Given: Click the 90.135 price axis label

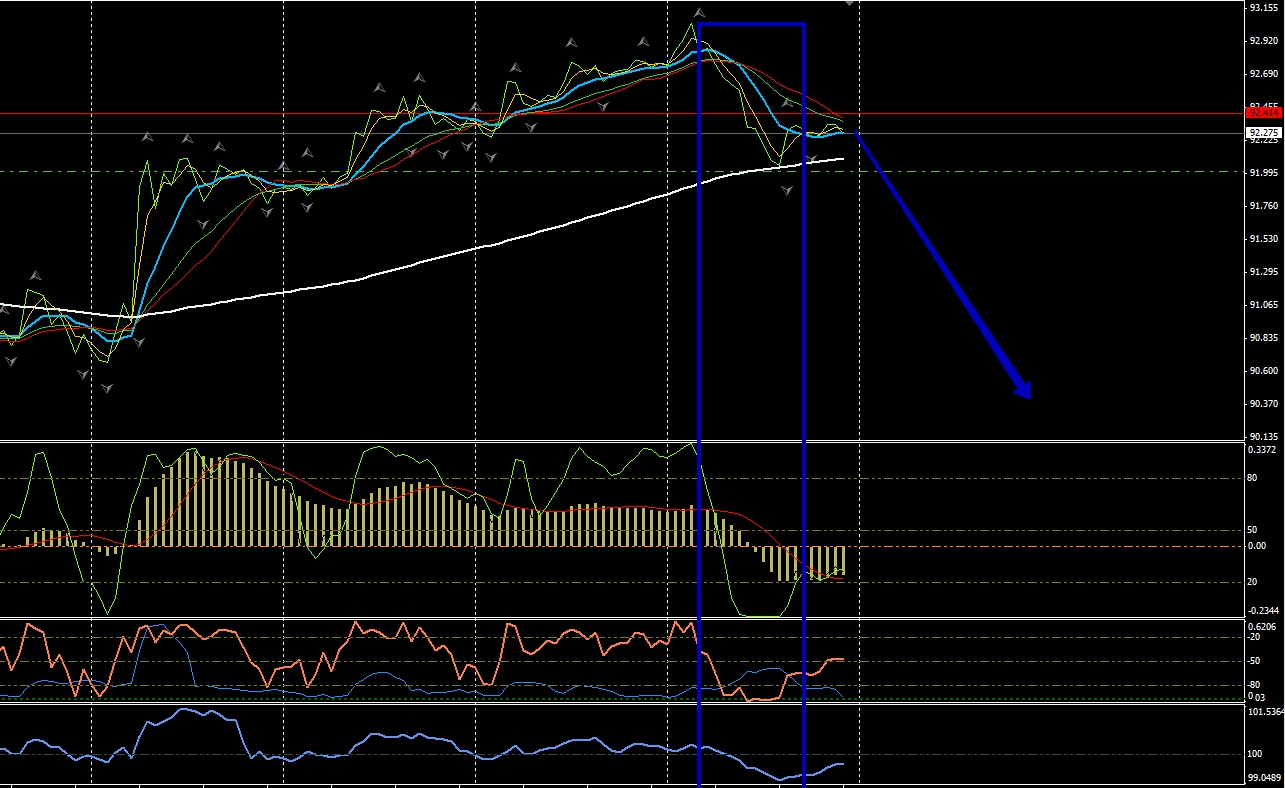Looking at the screenshot, I should click(x=1264, y=437).
